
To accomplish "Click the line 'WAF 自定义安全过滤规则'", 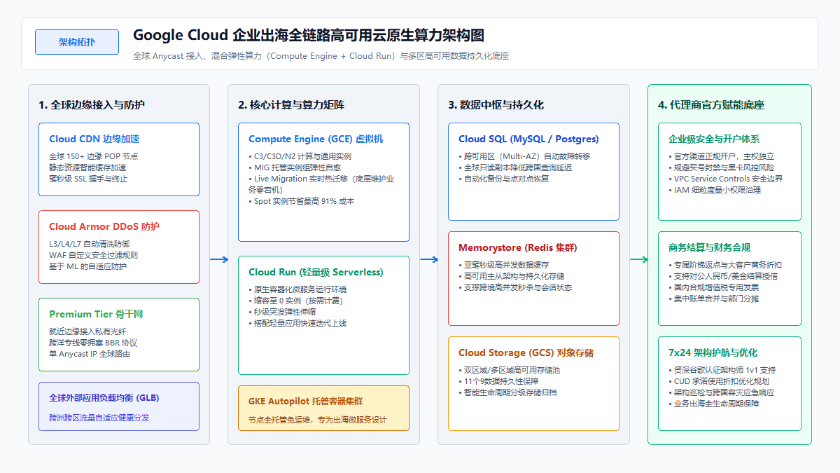I will (93, 255).
